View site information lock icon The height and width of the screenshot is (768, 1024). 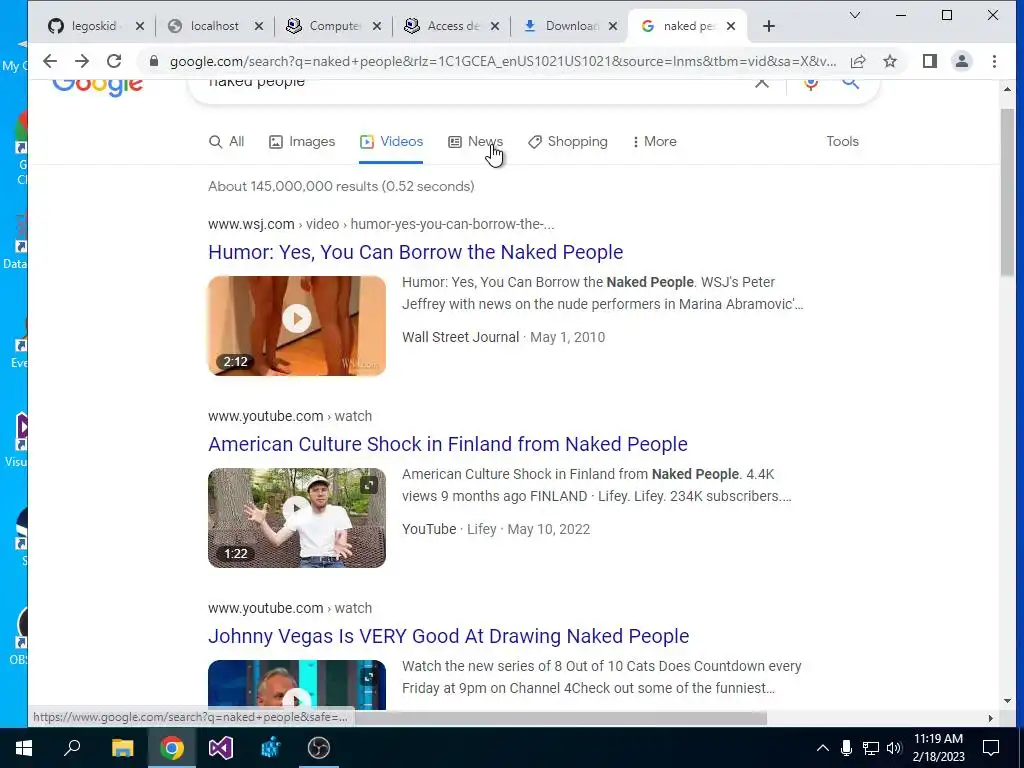(x=154, y=61)
